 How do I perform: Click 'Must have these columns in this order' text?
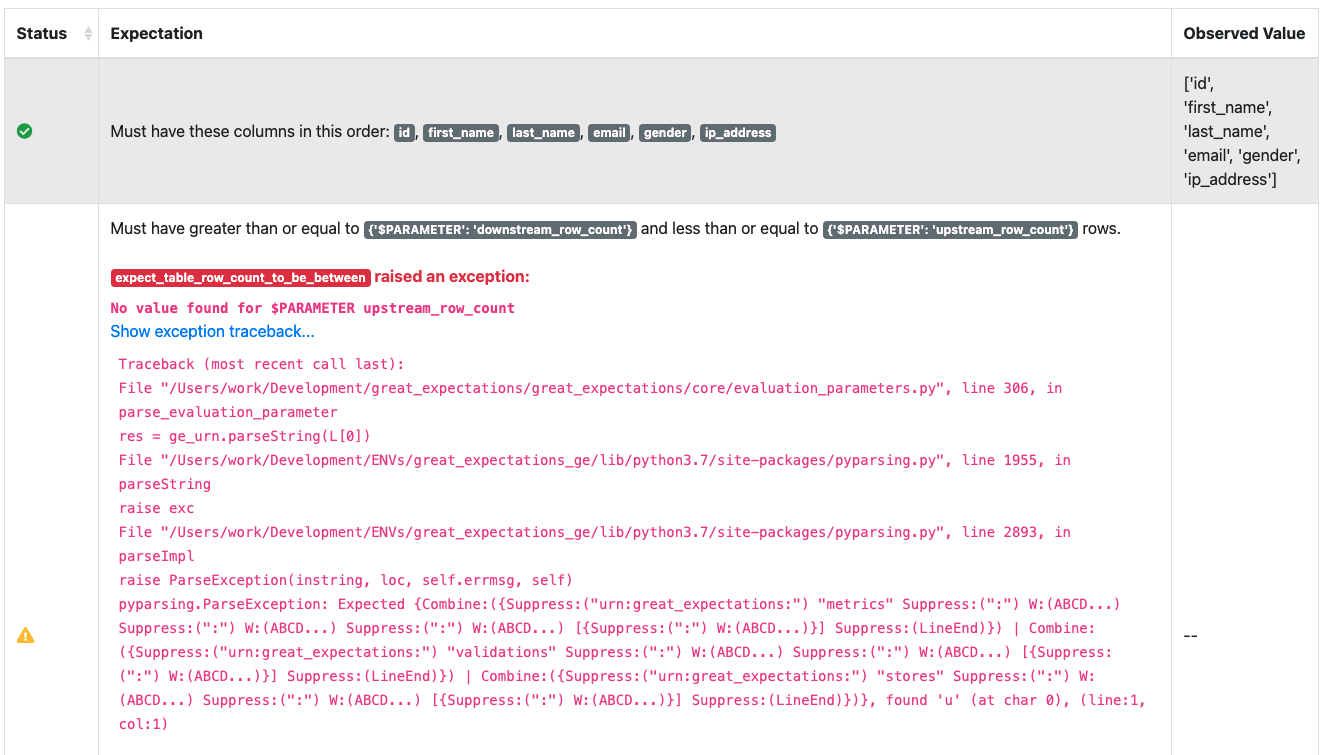pos(250,132)
